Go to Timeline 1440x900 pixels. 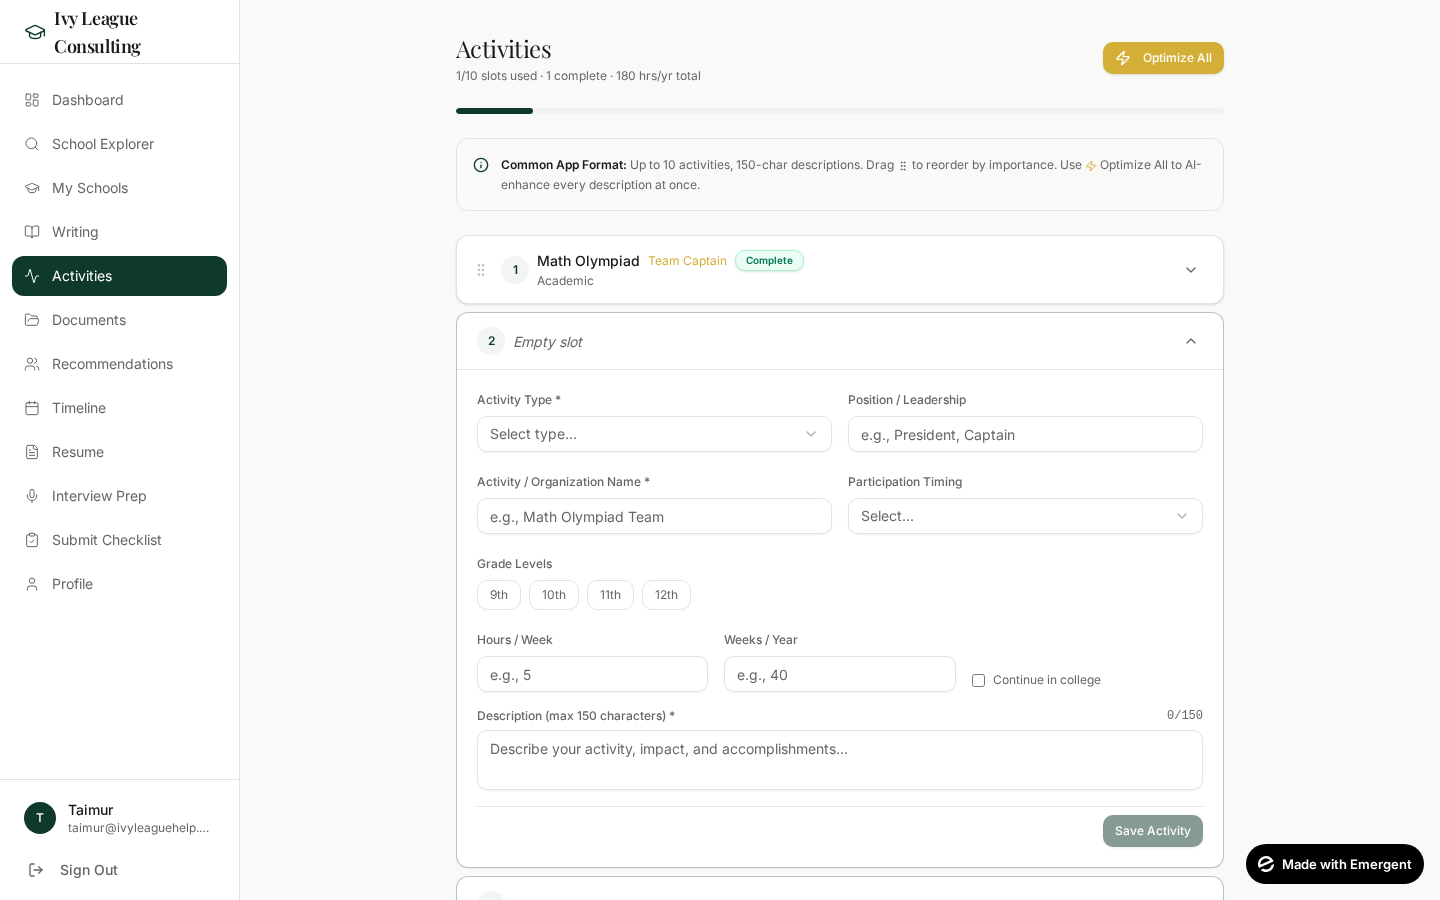pyautogui.click(x=119, y=408)
